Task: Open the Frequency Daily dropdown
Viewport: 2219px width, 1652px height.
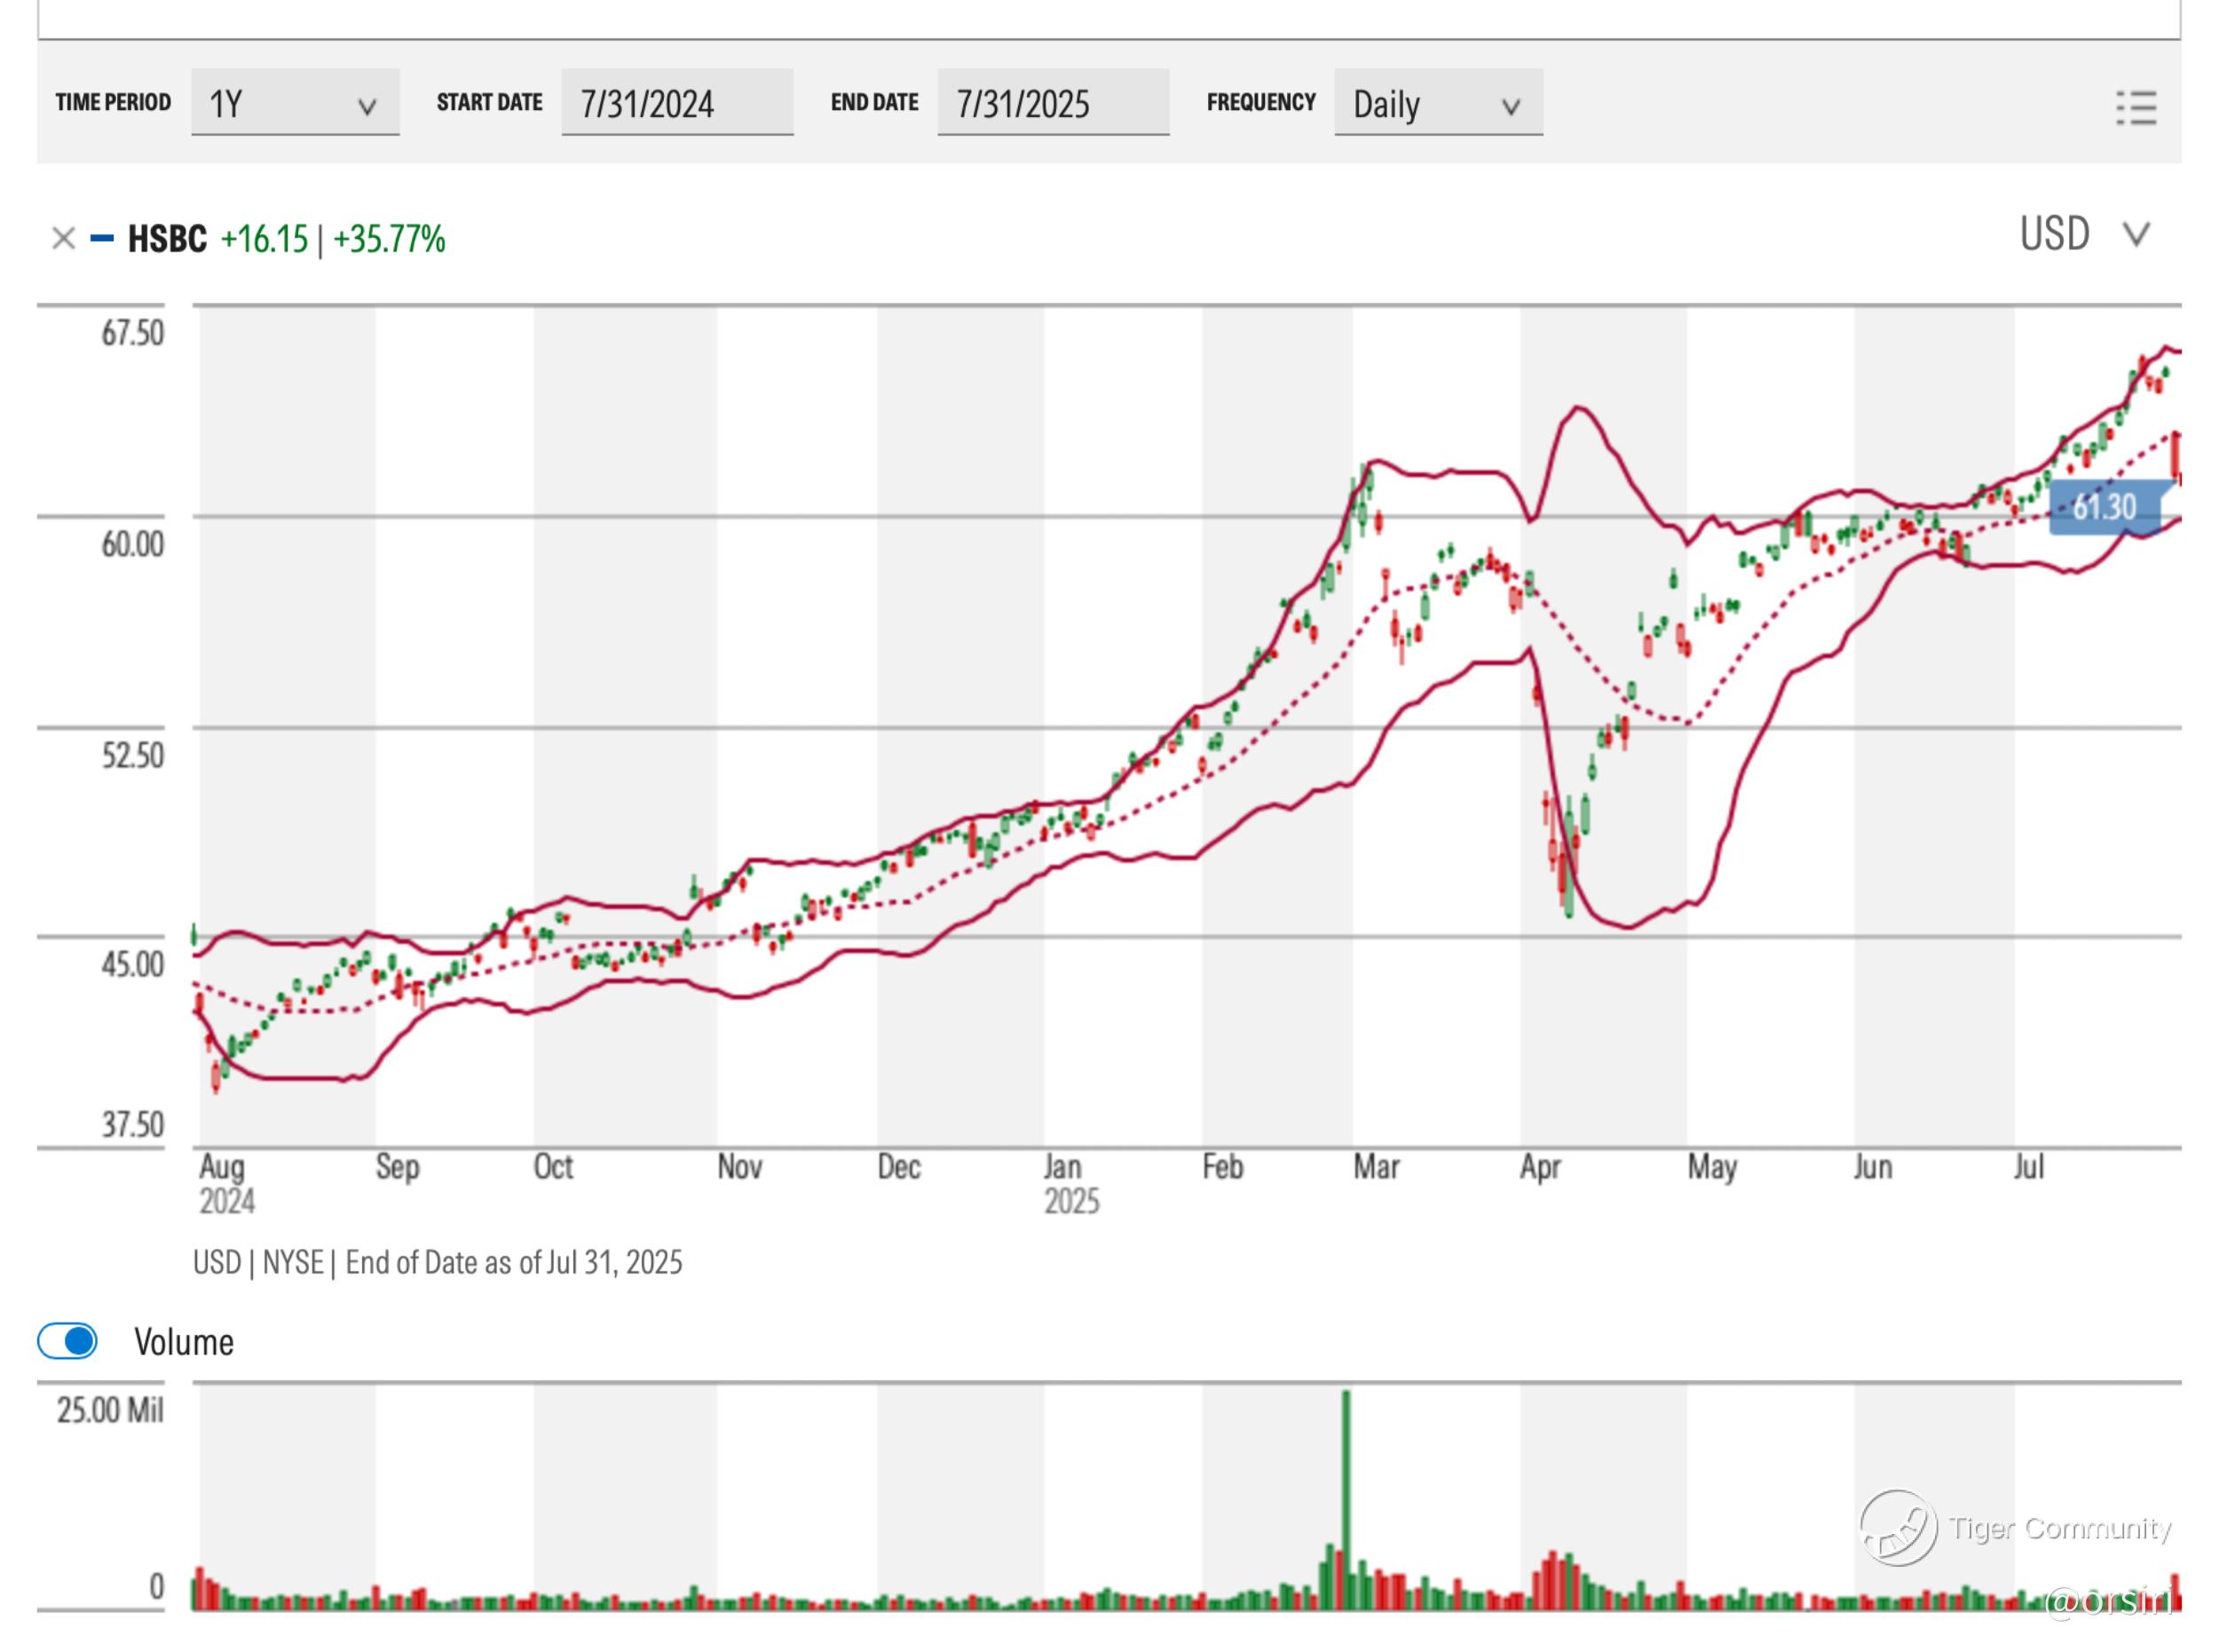Action: coord(1437,103)
